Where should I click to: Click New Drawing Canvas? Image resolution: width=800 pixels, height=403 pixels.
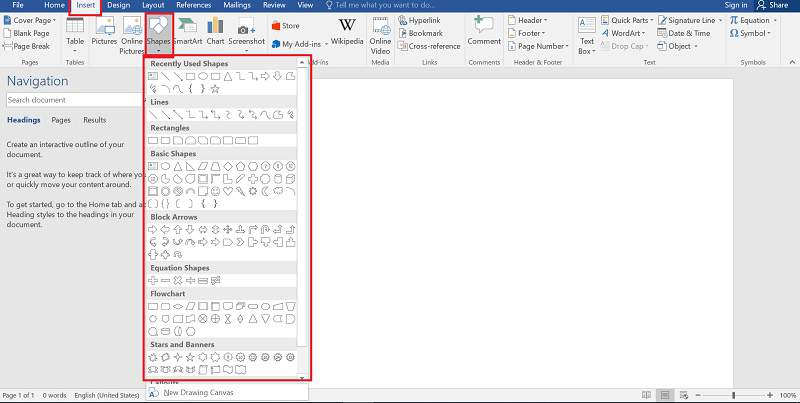click(198, 392)
